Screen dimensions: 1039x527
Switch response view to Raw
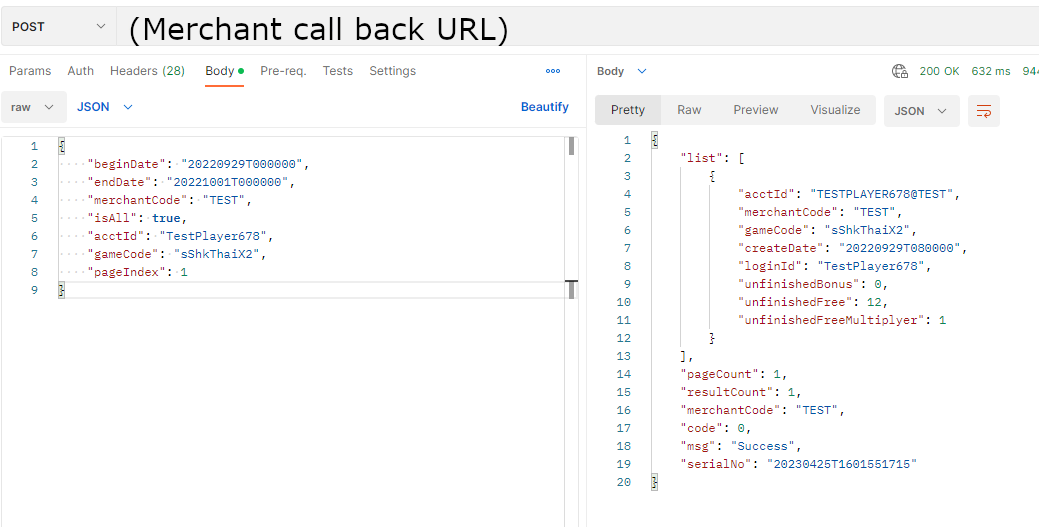coord(689,110)
